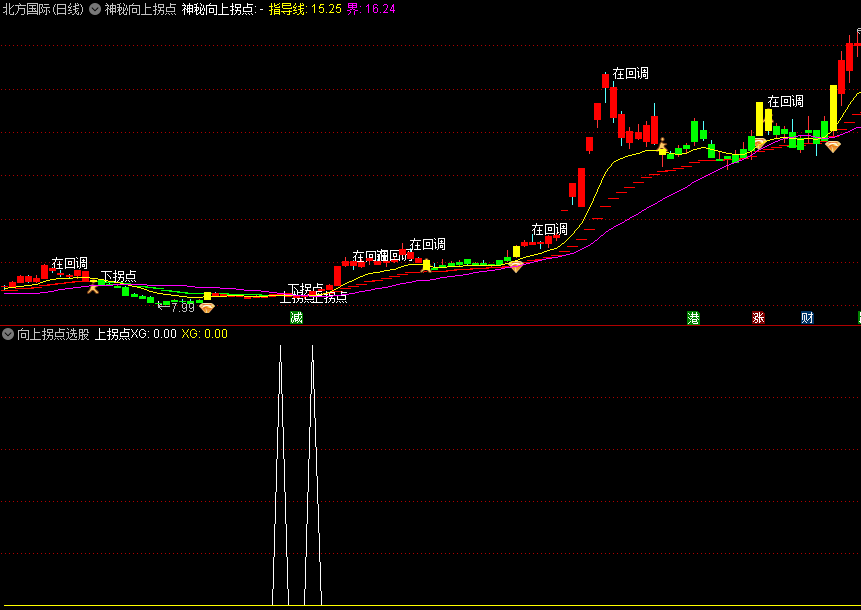Viewport: 861px width, 610px height.
Task: Open the dropdown arrow beside 北方国际(日线)
Action: pos(95,9)
